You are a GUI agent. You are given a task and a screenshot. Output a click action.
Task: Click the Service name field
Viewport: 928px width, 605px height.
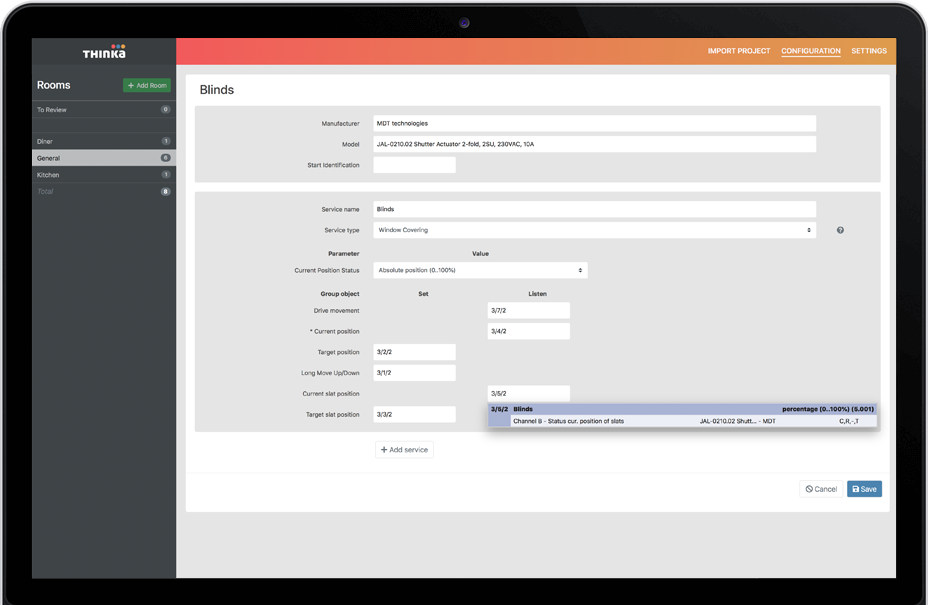[594, 209]
